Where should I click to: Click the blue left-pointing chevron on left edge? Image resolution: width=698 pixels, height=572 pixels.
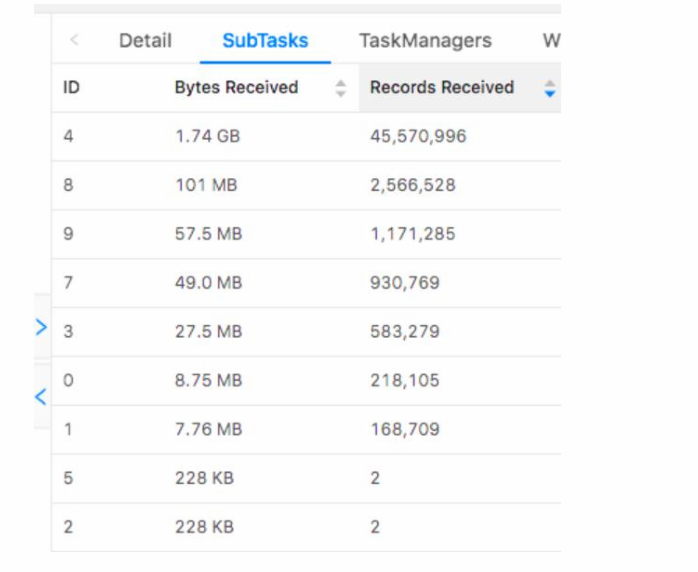point(41,397)
